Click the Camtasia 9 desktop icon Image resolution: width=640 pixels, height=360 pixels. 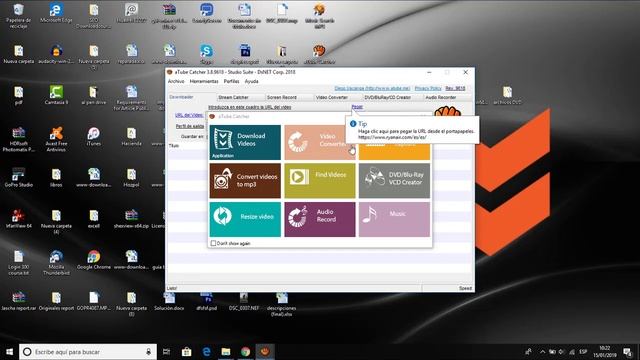56,95
